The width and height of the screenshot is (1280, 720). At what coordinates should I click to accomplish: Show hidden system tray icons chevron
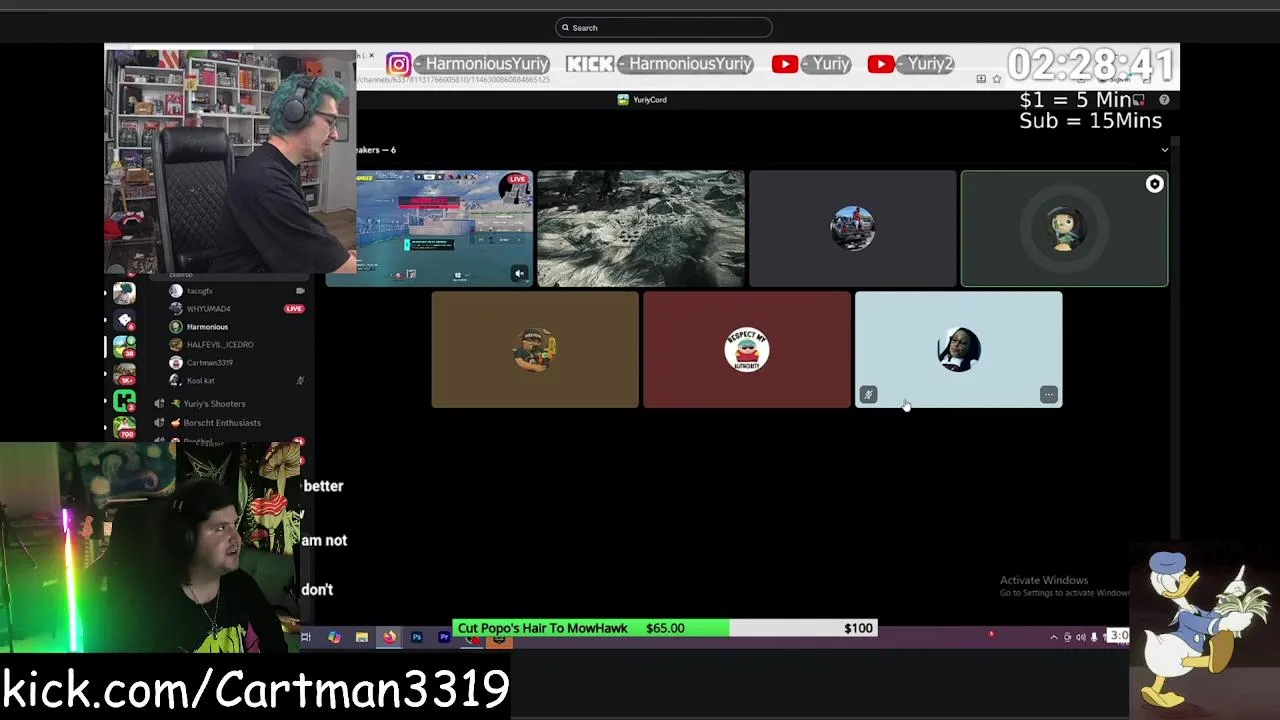pos(1053,637)
